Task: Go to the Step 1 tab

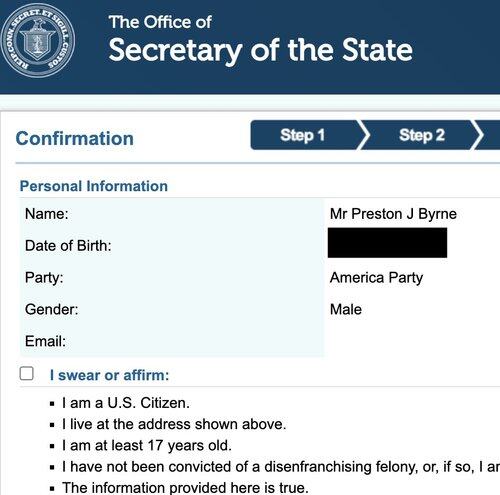Action: click(x=305, y=135)
